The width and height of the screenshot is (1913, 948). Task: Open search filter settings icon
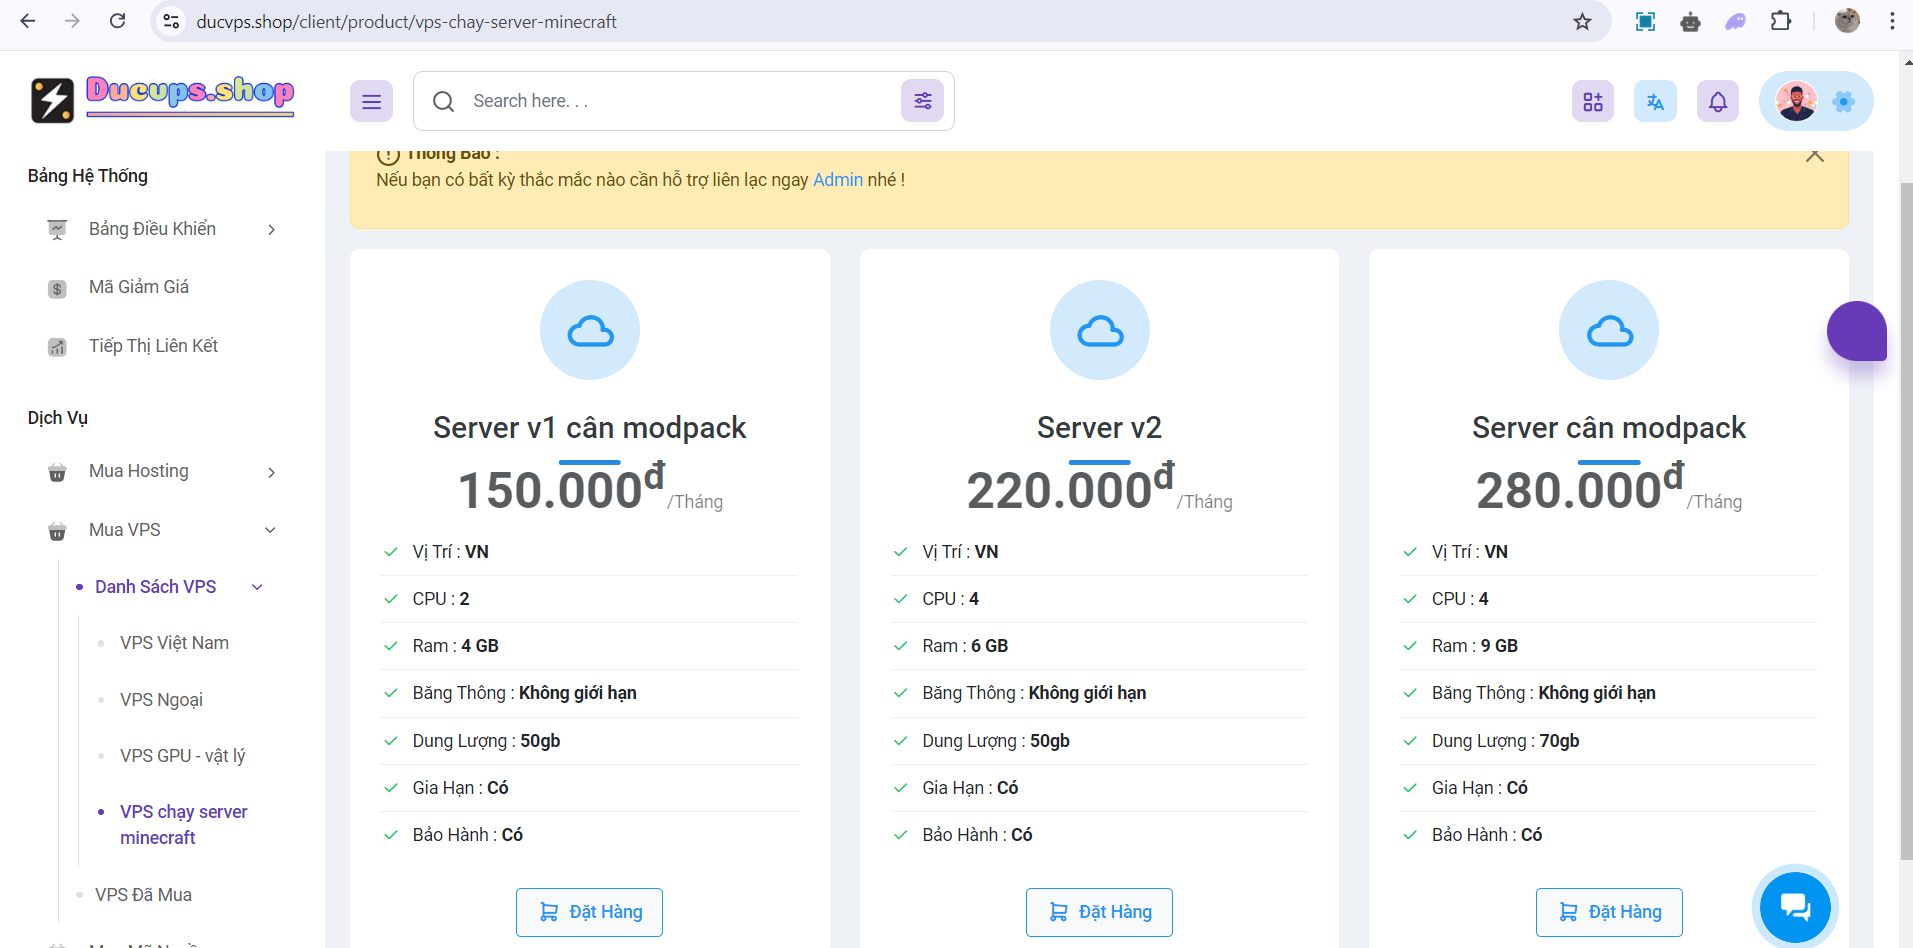922,101
